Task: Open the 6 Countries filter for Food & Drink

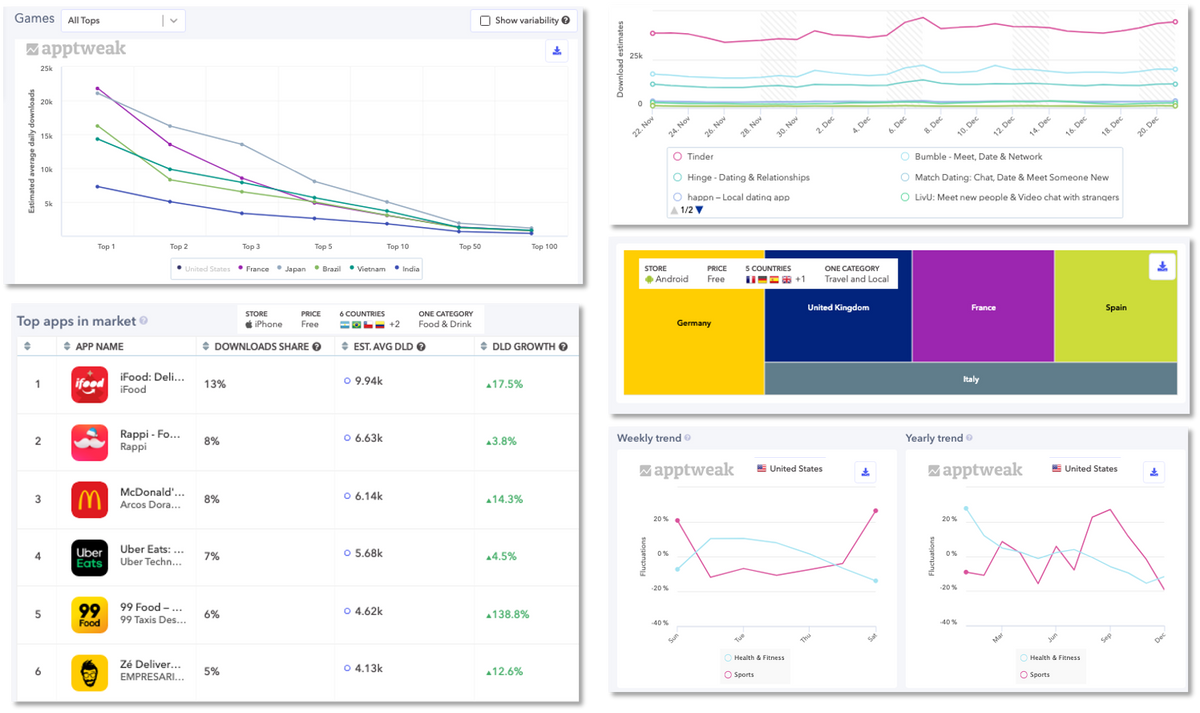Action: (368, 319)
